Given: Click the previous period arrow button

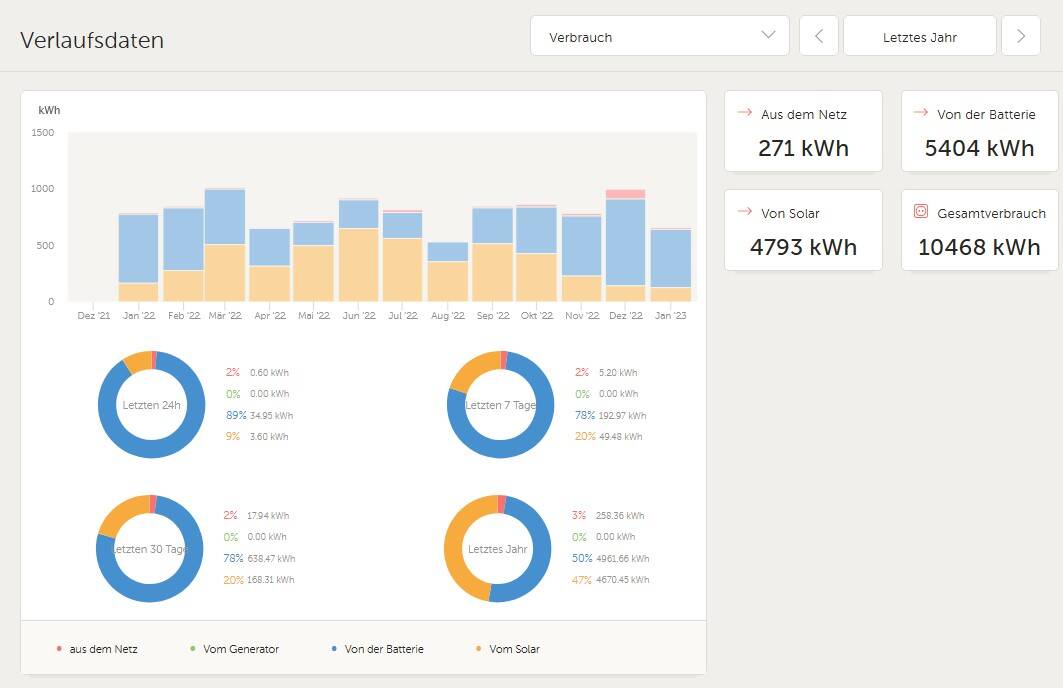Looking at the screenshot, I should (819, 36).
